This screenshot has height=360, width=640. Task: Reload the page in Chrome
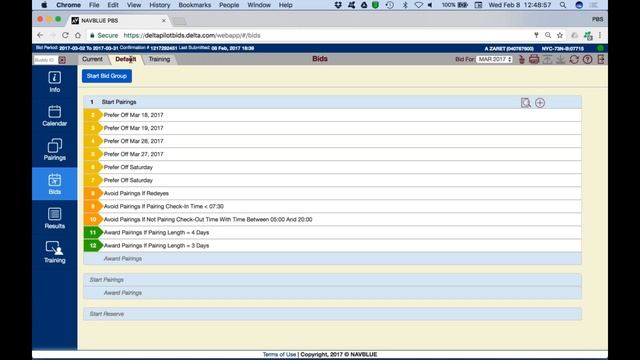coord(65,36)
